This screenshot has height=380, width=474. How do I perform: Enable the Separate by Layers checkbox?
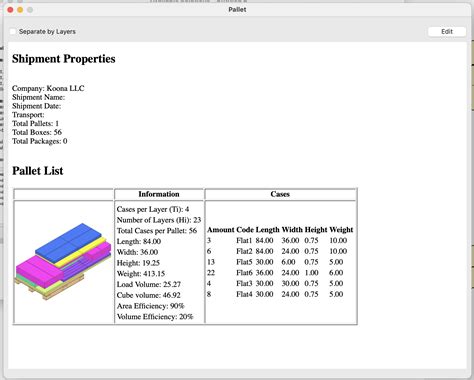(13, 32)
